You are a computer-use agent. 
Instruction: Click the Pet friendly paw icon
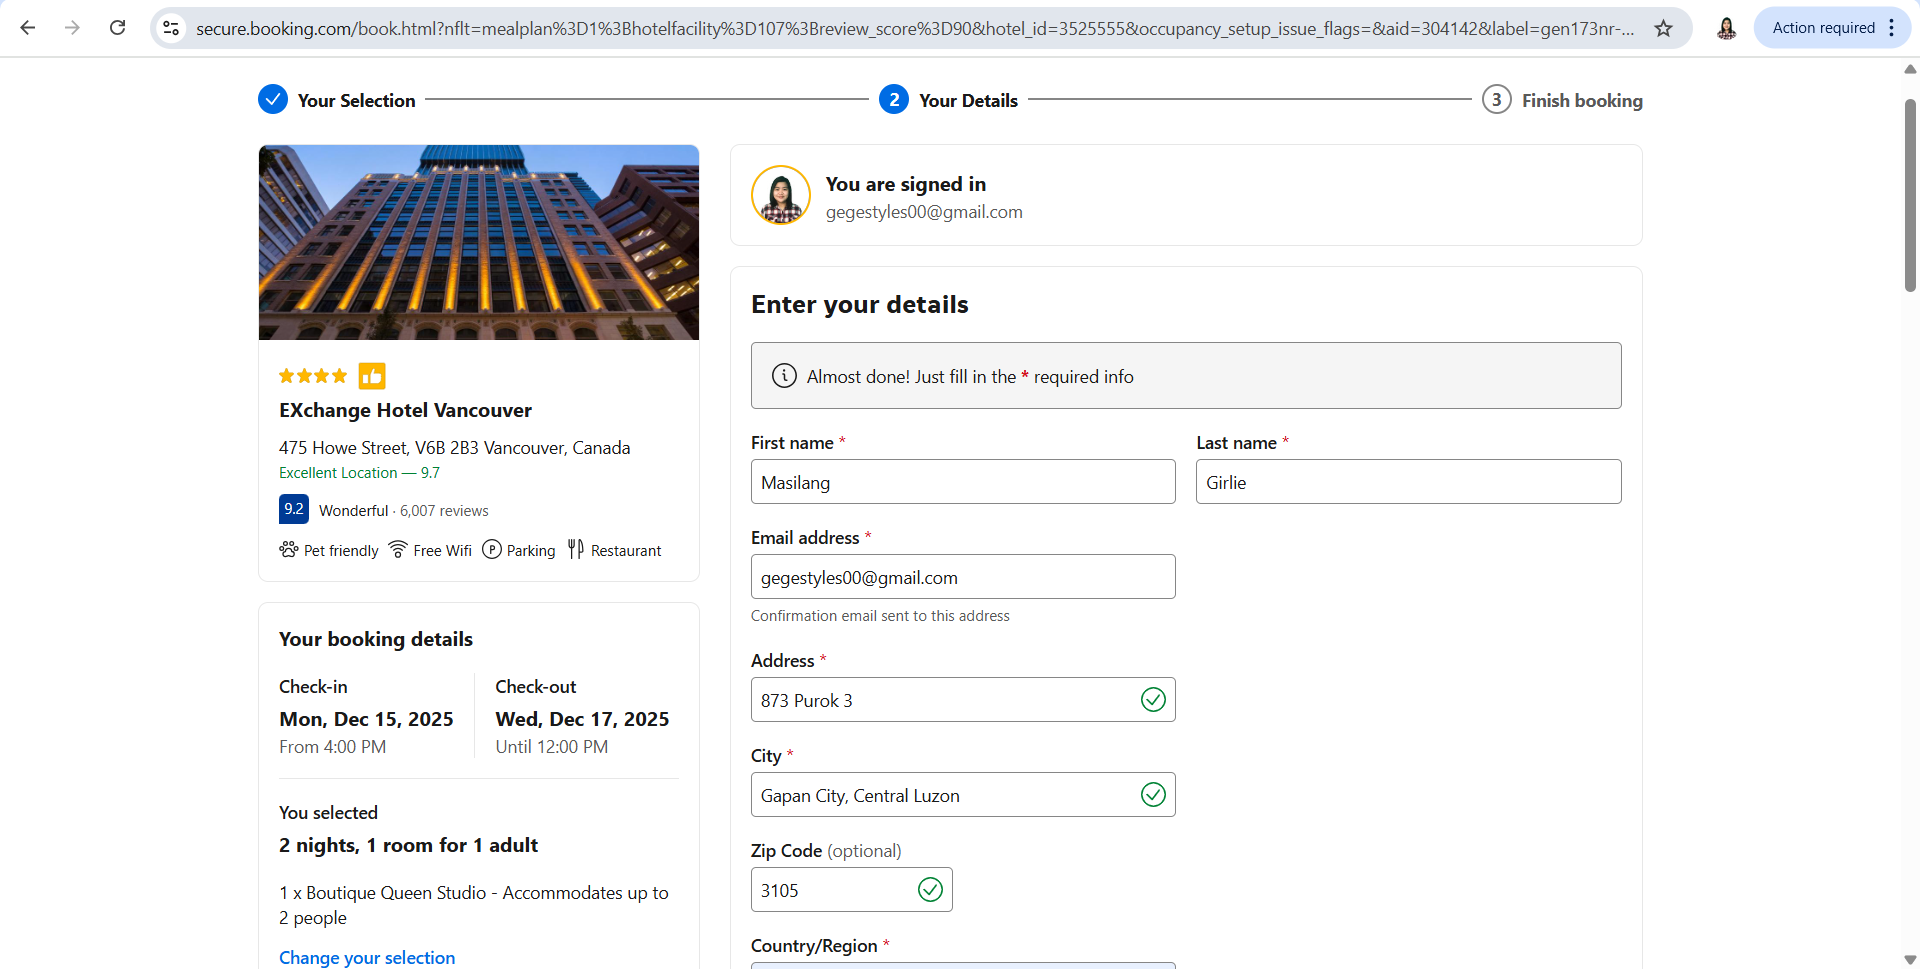(289, 550)
